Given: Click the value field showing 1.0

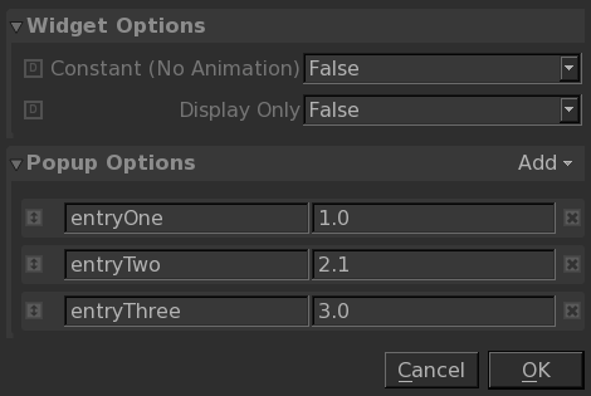Looking at the screenshot, I should pos(433,218).
